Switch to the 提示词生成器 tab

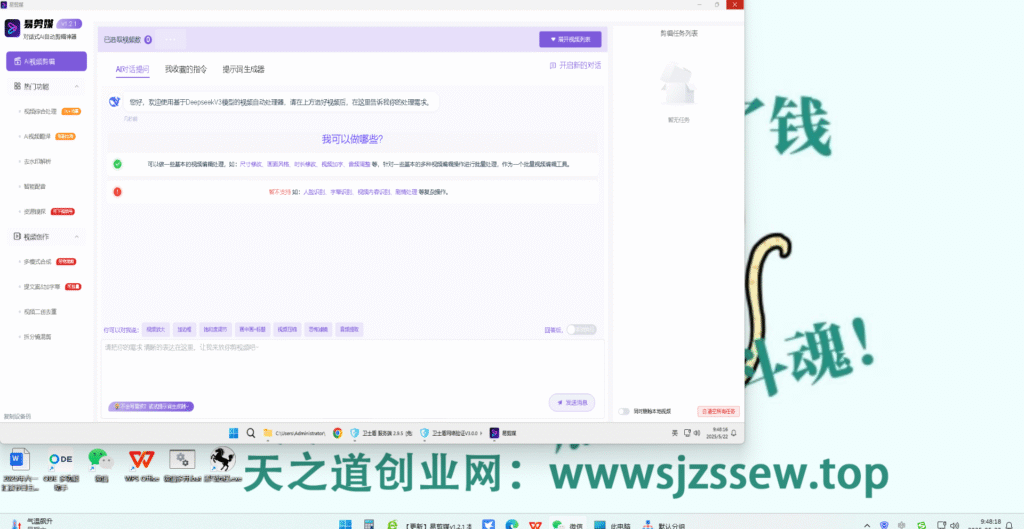[243, 69]
